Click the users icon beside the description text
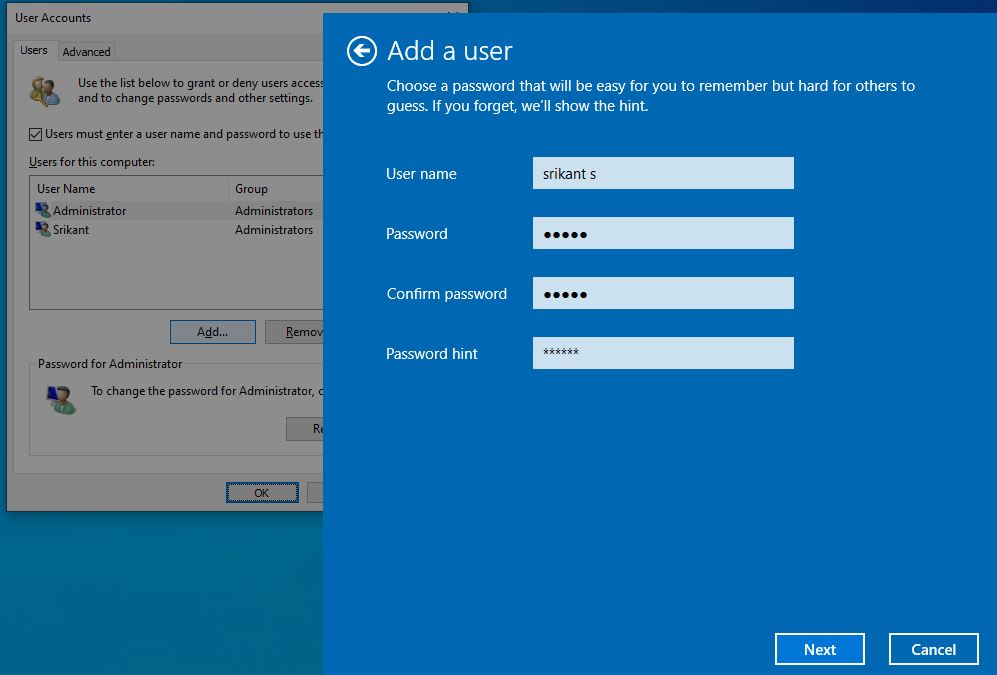Viewport: 997px width, 675px height. pyautogui.click(x=45, y=91)
